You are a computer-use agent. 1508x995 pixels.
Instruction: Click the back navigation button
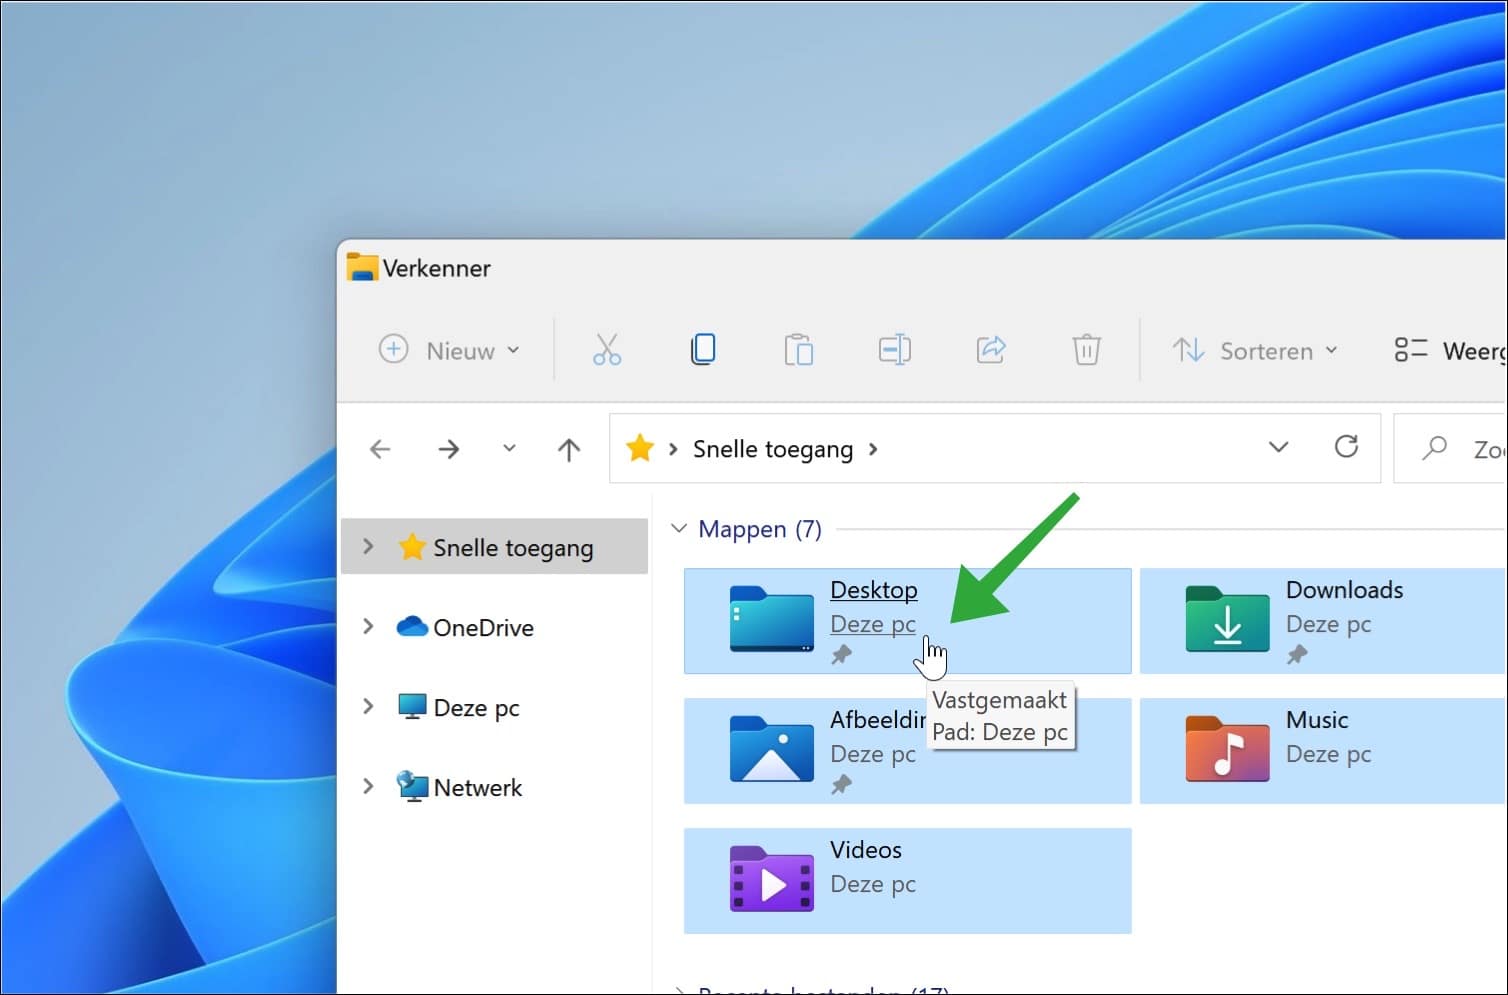pos(380,449)
